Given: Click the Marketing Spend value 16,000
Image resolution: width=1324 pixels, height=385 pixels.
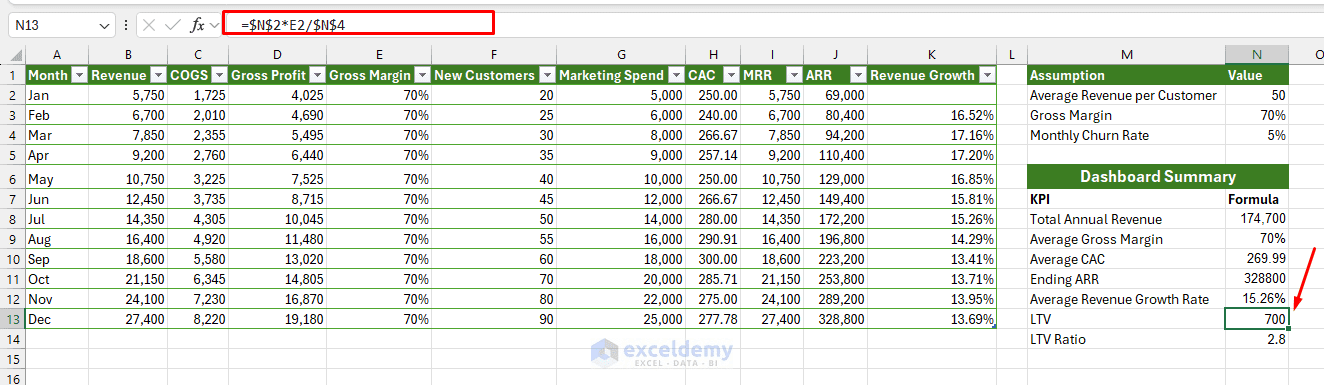Looking at the screenshot, I should pyautogui.click(x=621, y=239).
